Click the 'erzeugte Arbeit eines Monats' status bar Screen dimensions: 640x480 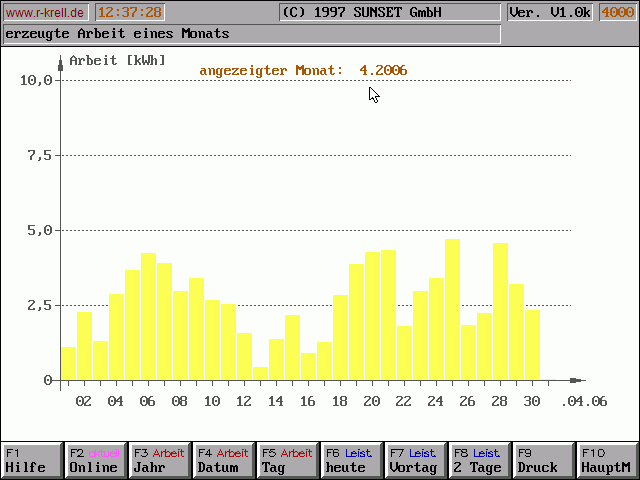pyautogui.click(x=250, y=34)
